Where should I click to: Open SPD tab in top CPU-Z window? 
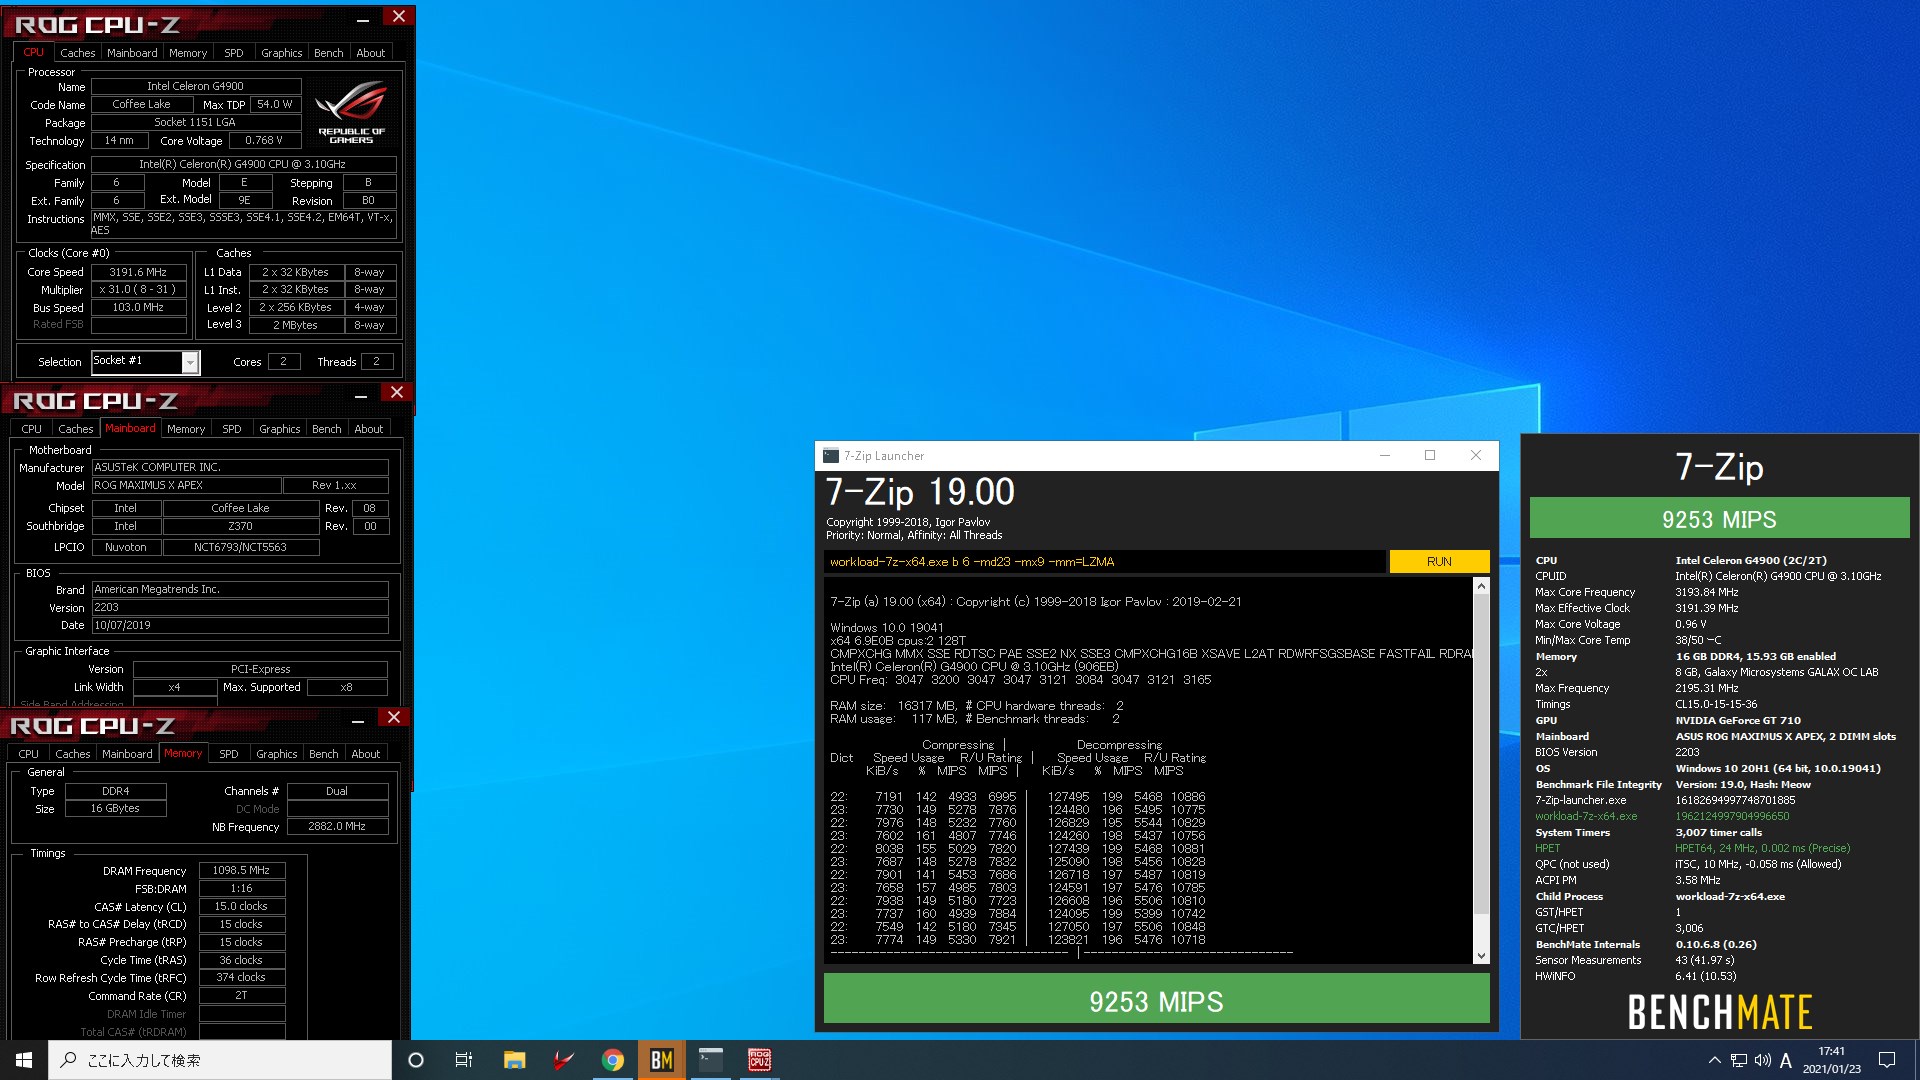[234, 53]
